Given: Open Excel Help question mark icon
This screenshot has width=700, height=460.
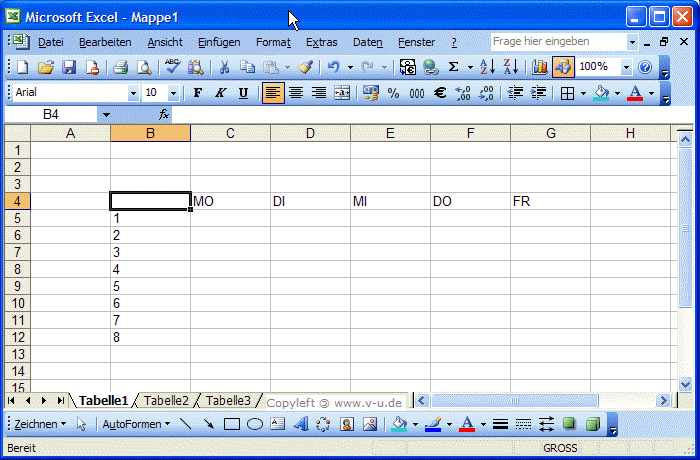Looking at the screenshot, I should pyautogui.click(x=645, y=67).
